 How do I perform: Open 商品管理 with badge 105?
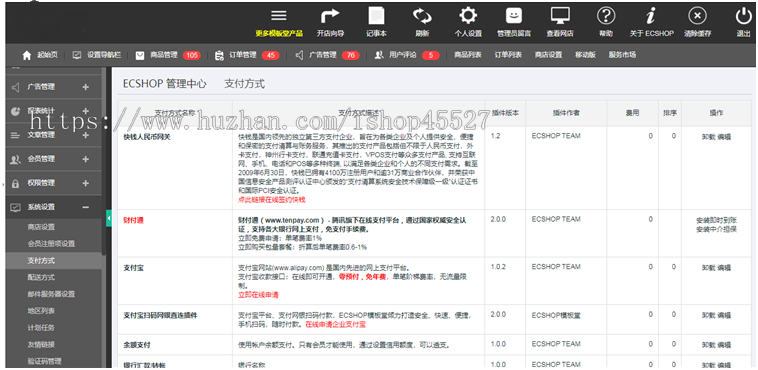pyautogui.click(x=168, y=55)
